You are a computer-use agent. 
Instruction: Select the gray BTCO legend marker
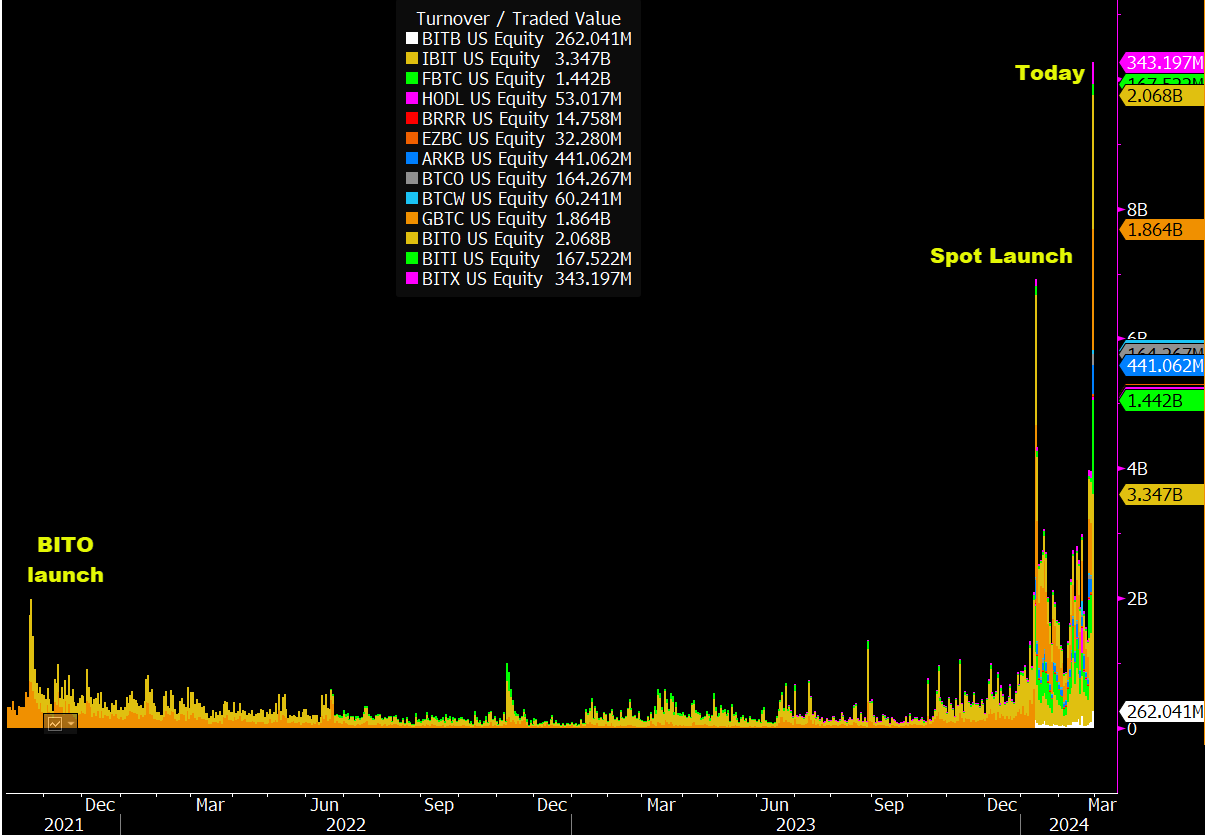click(x=411, y=179)
